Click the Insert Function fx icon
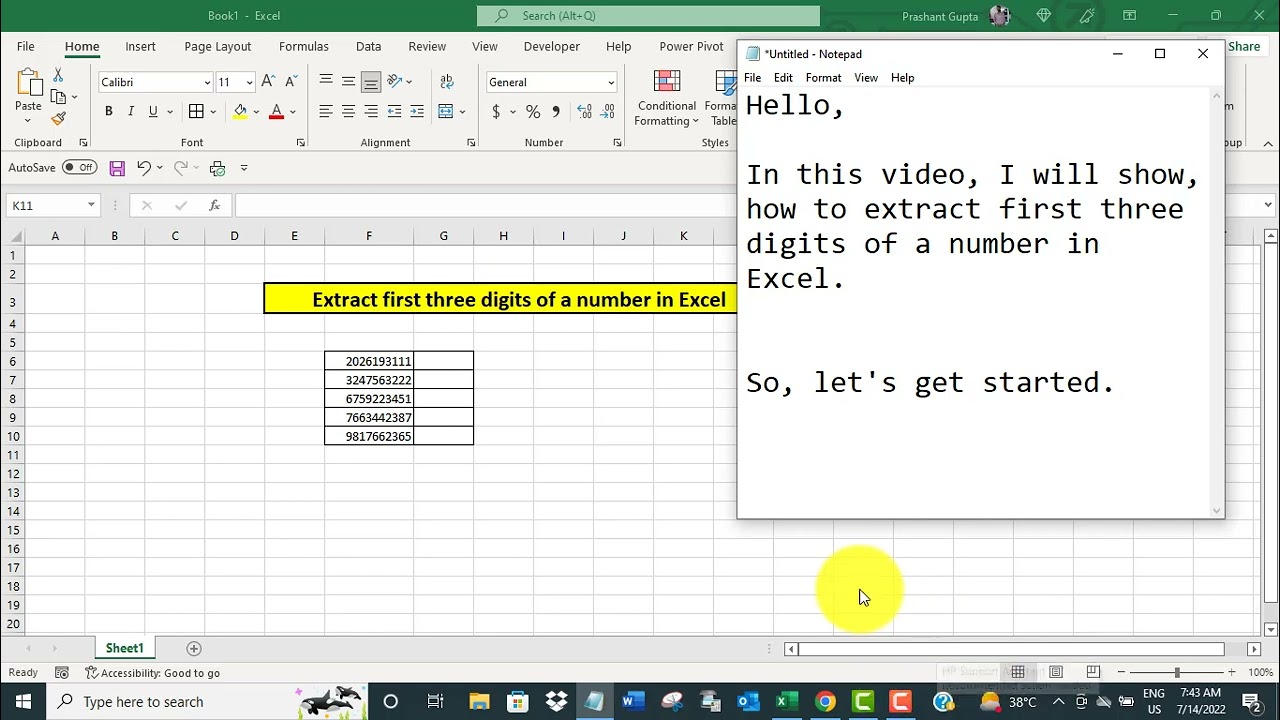The height and width of the screenshot is (720, 1280). point(214,205)
